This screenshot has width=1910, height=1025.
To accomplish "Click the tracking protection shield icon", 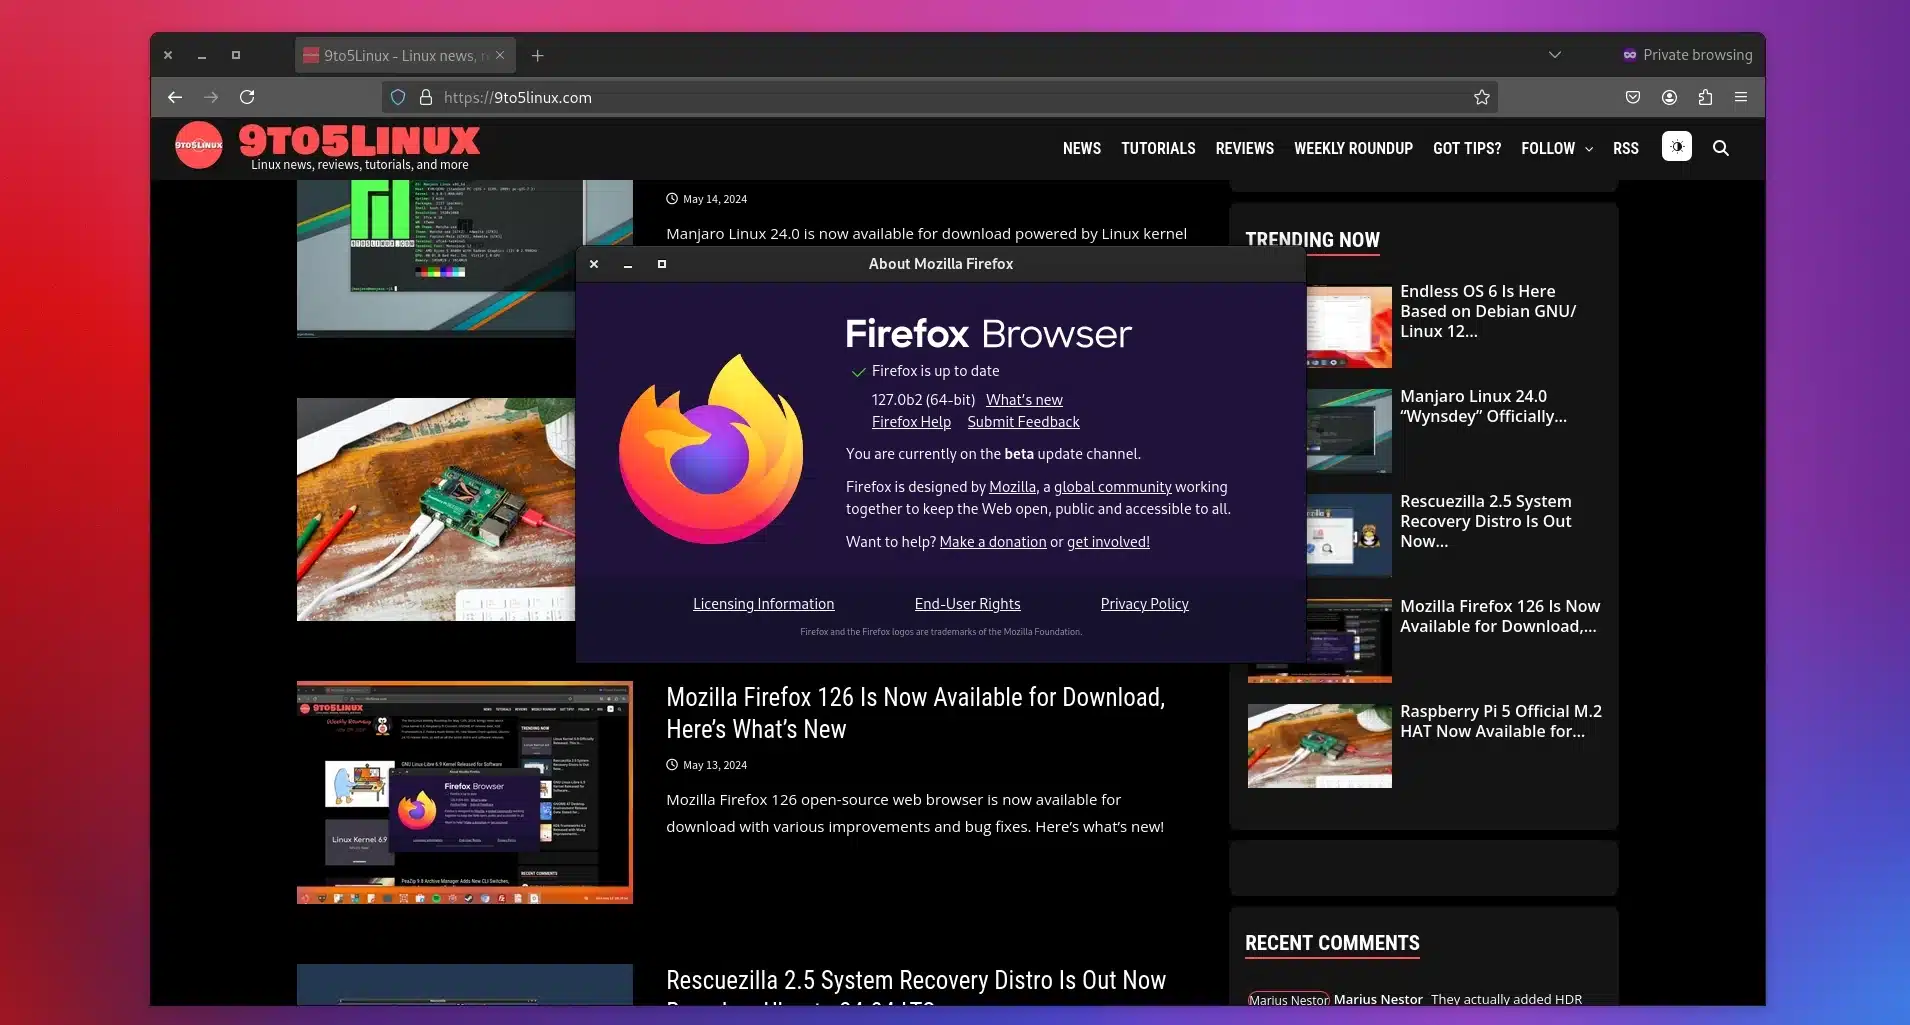I will tap(398, 97).
